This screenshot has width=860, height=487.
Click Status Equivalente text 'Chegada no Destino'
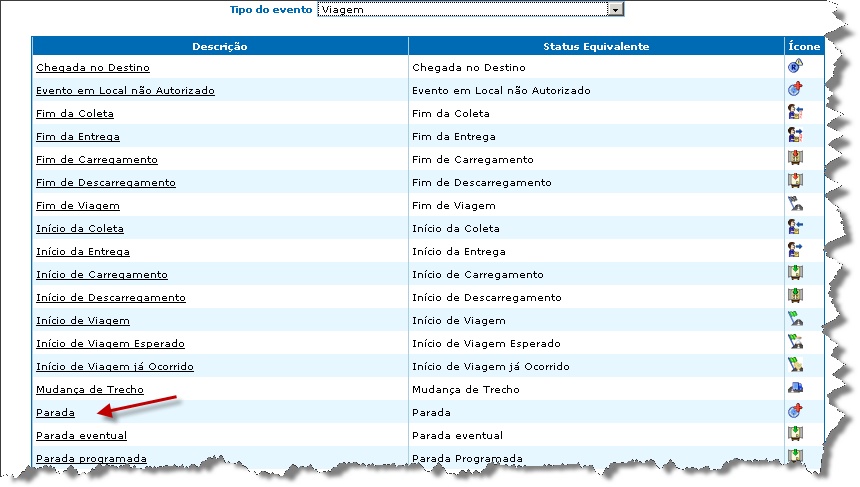469,67
